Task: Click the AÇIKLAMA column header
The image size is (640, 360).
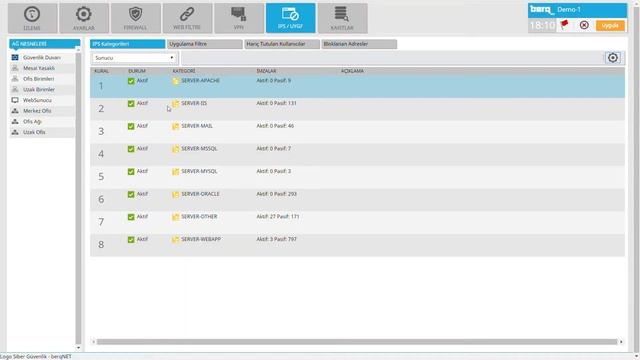Action: 352,71
